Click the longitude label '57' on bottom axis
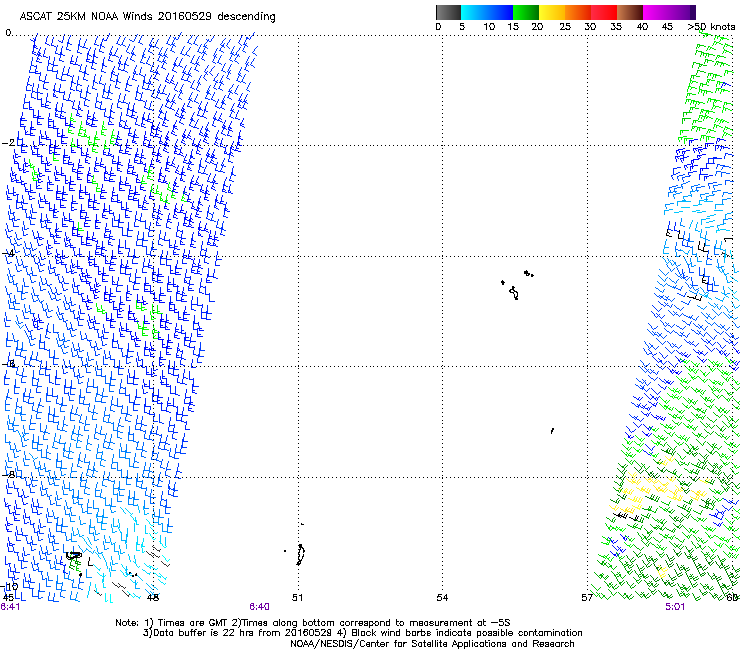The height and width of the screenshot is (650, 740). click(x=587, y=598)
